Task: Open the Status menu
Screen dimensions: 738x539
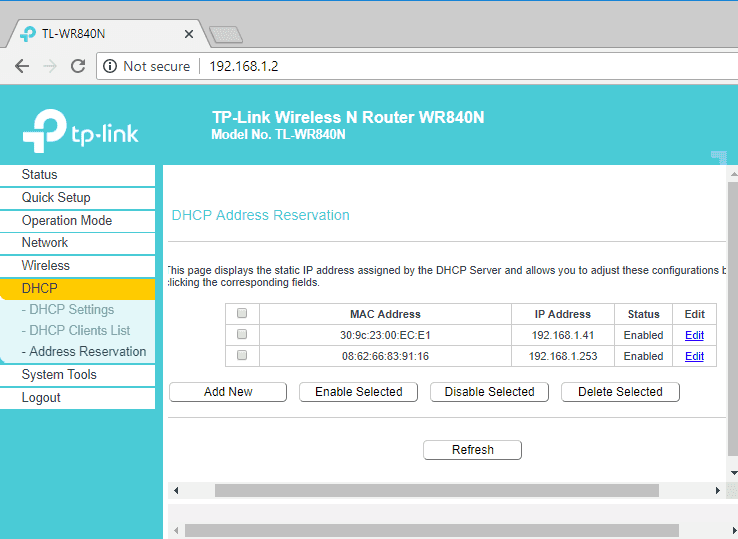Action: 78,175
